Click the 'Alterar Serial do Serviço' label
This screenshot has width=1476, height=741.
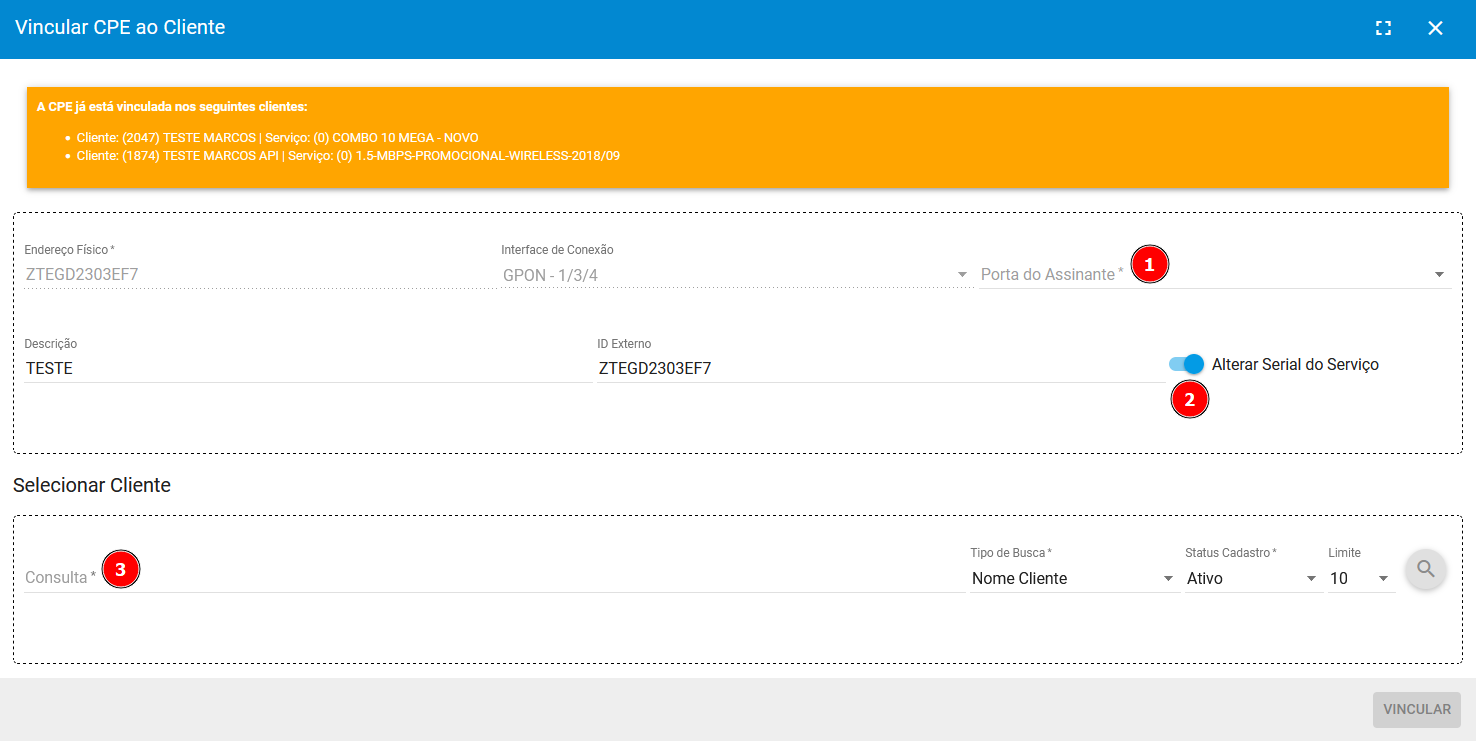coord(1295,365)
